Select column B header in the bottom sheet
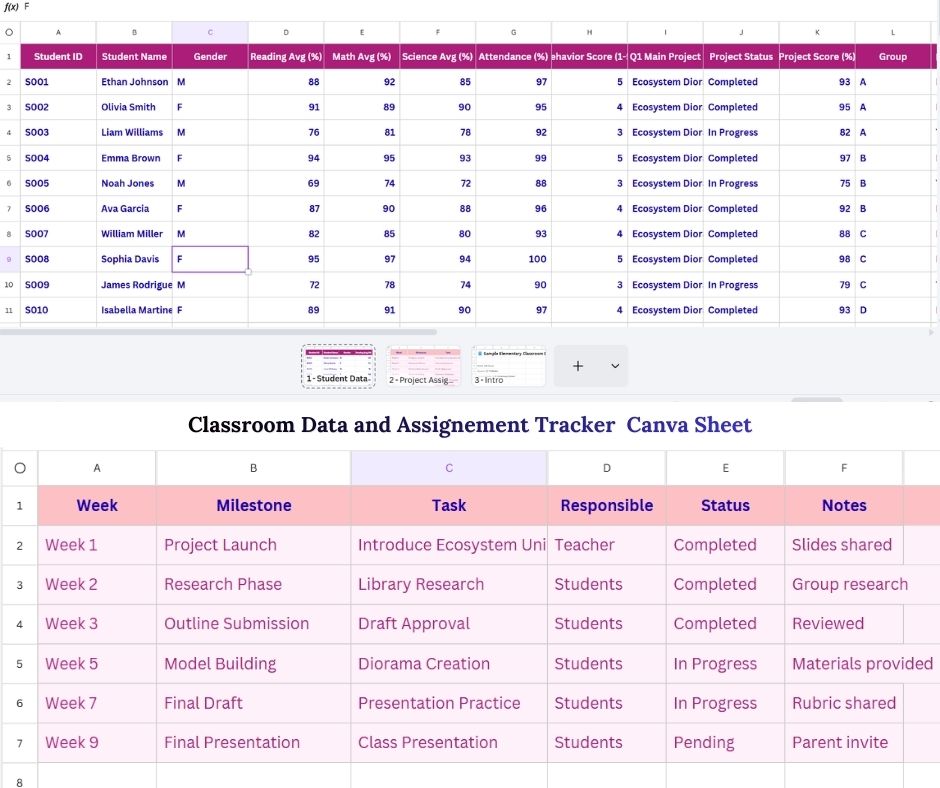 pos(254,468)
